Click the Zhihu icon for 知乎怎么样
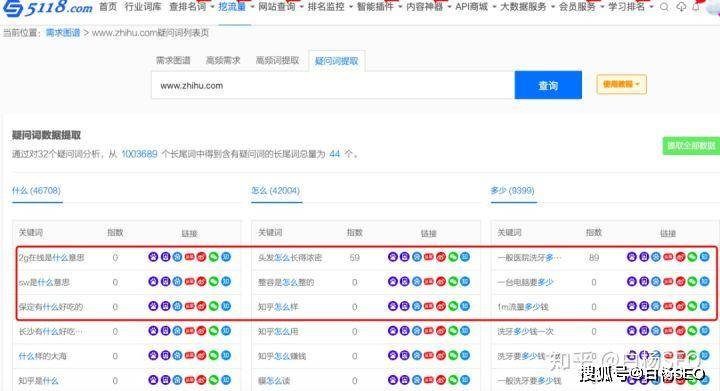The image size is (720, 391). pyautogui.click(x=465, y=306)
